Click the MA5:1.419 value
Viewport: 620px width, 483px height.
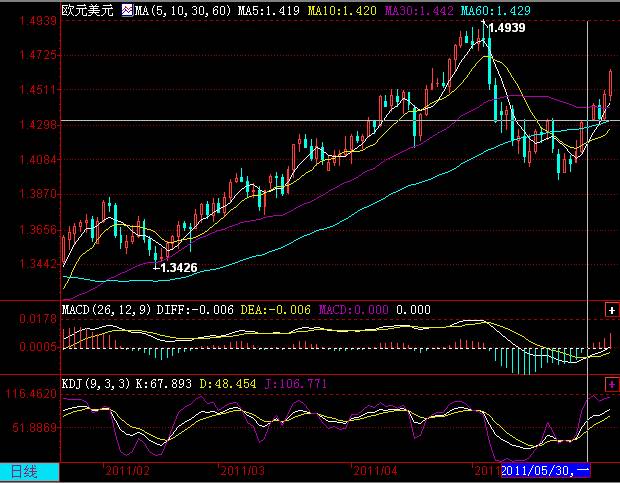(x=268, y=10)
